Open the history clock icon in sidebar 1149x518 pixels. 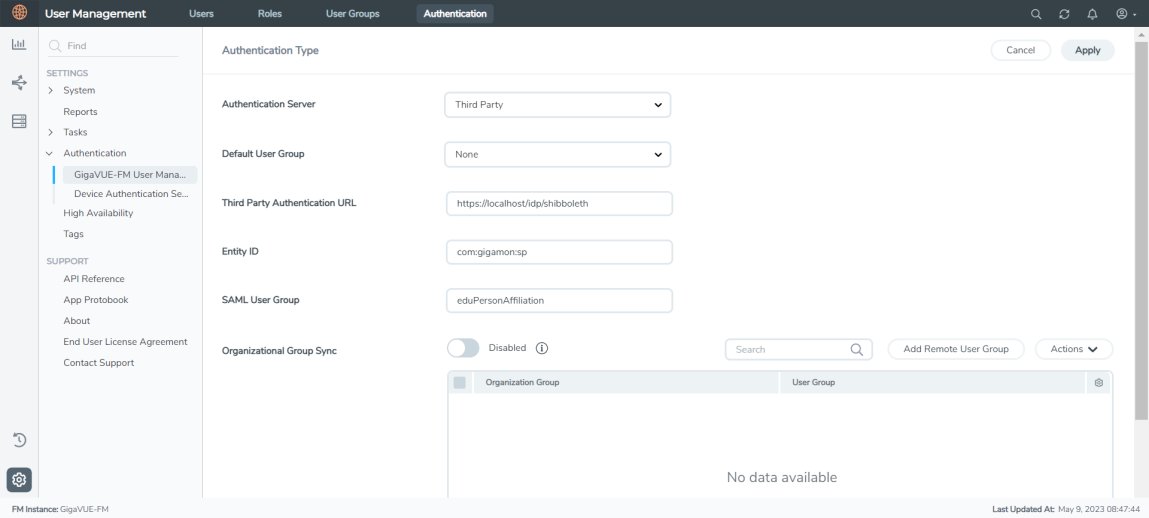(19, 440)
